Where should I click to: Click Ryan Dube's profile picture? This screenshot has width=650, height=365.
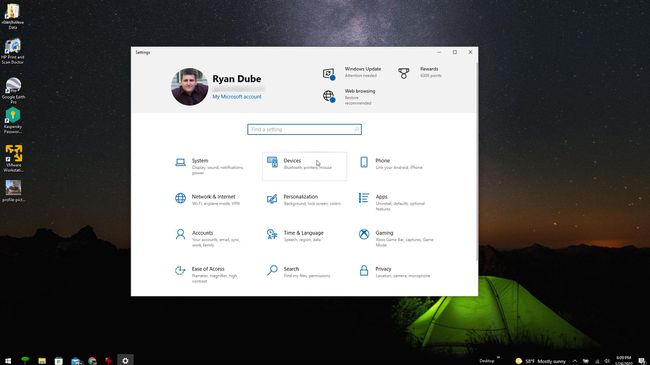tap(189, 87)
